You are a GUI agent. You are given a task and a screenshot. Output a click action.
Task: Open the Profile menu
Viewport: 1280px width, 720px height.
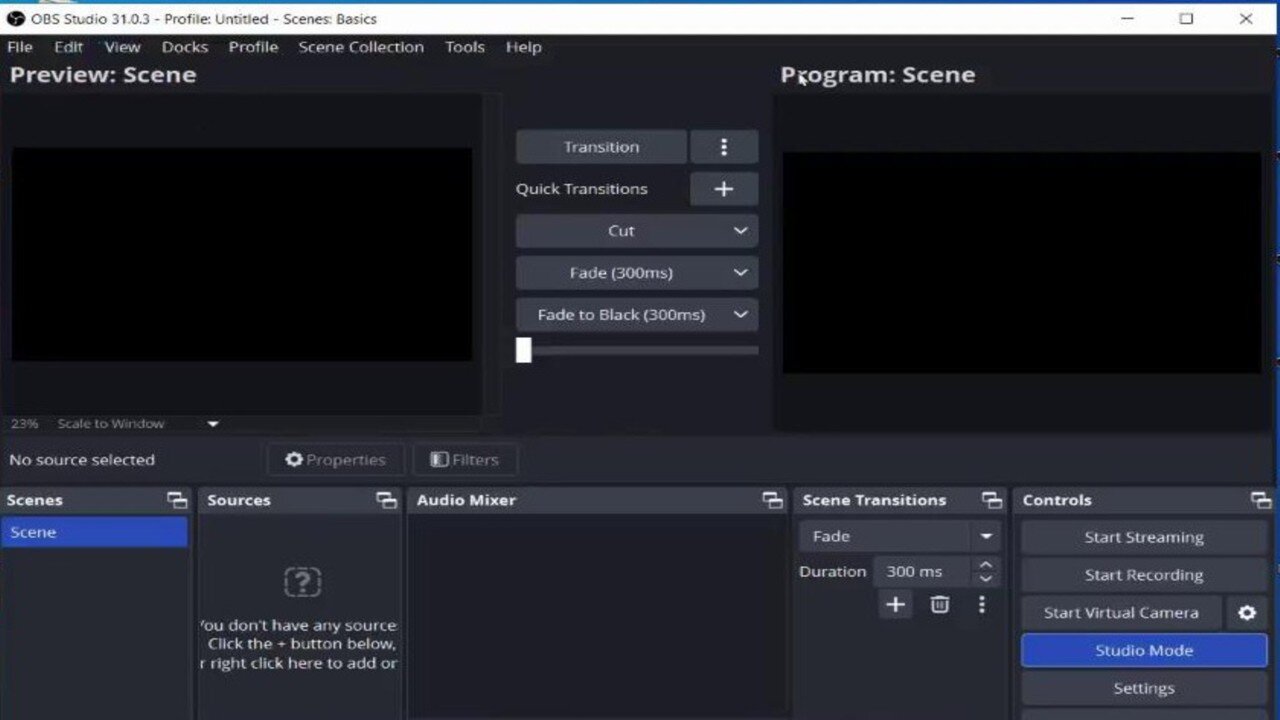253,47
